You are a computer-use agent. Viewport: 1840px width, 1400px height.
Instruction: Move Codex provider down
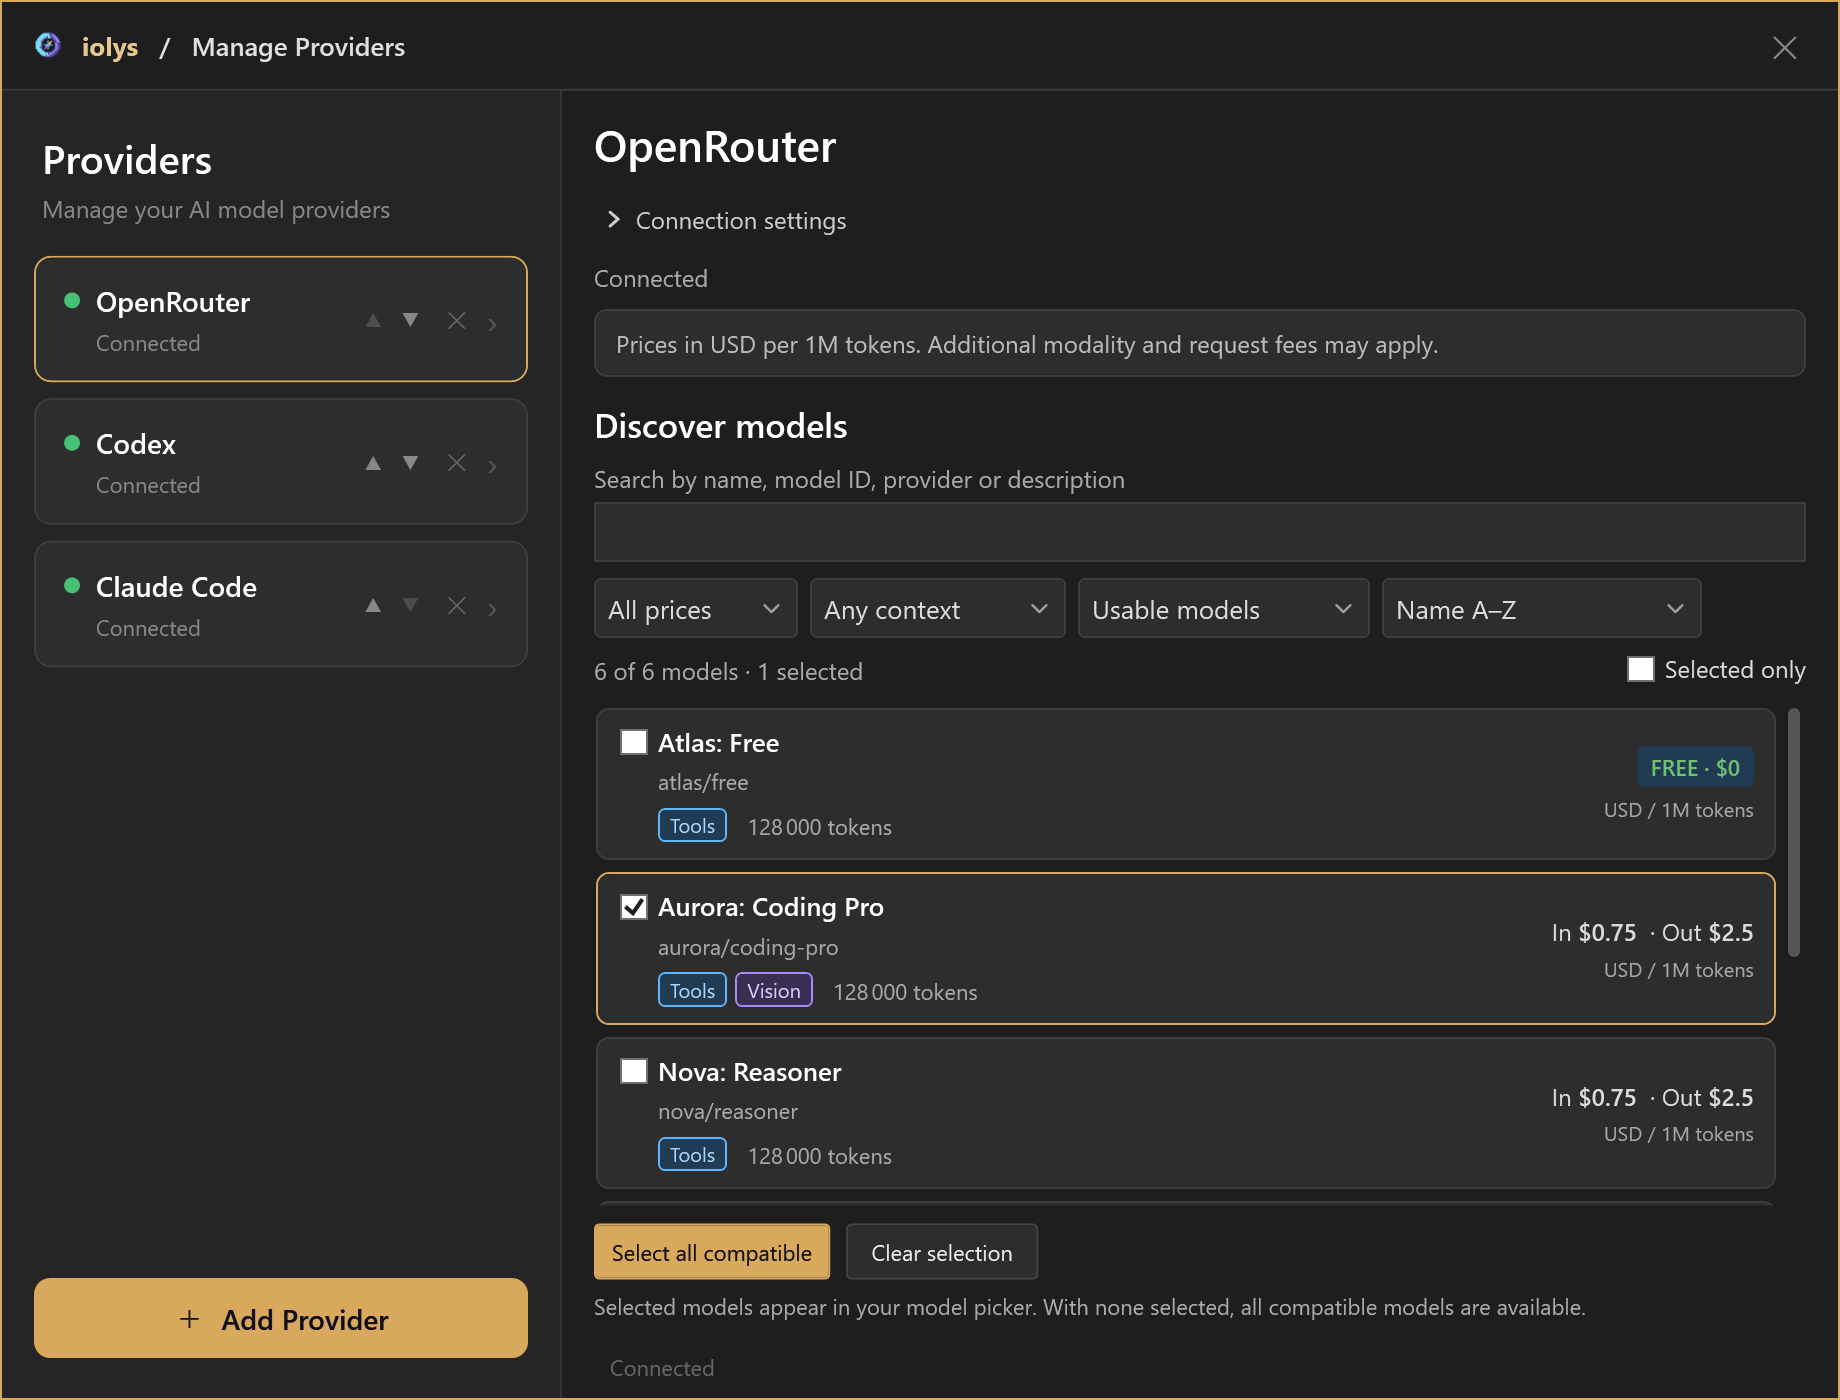click(x=410, y=463)
